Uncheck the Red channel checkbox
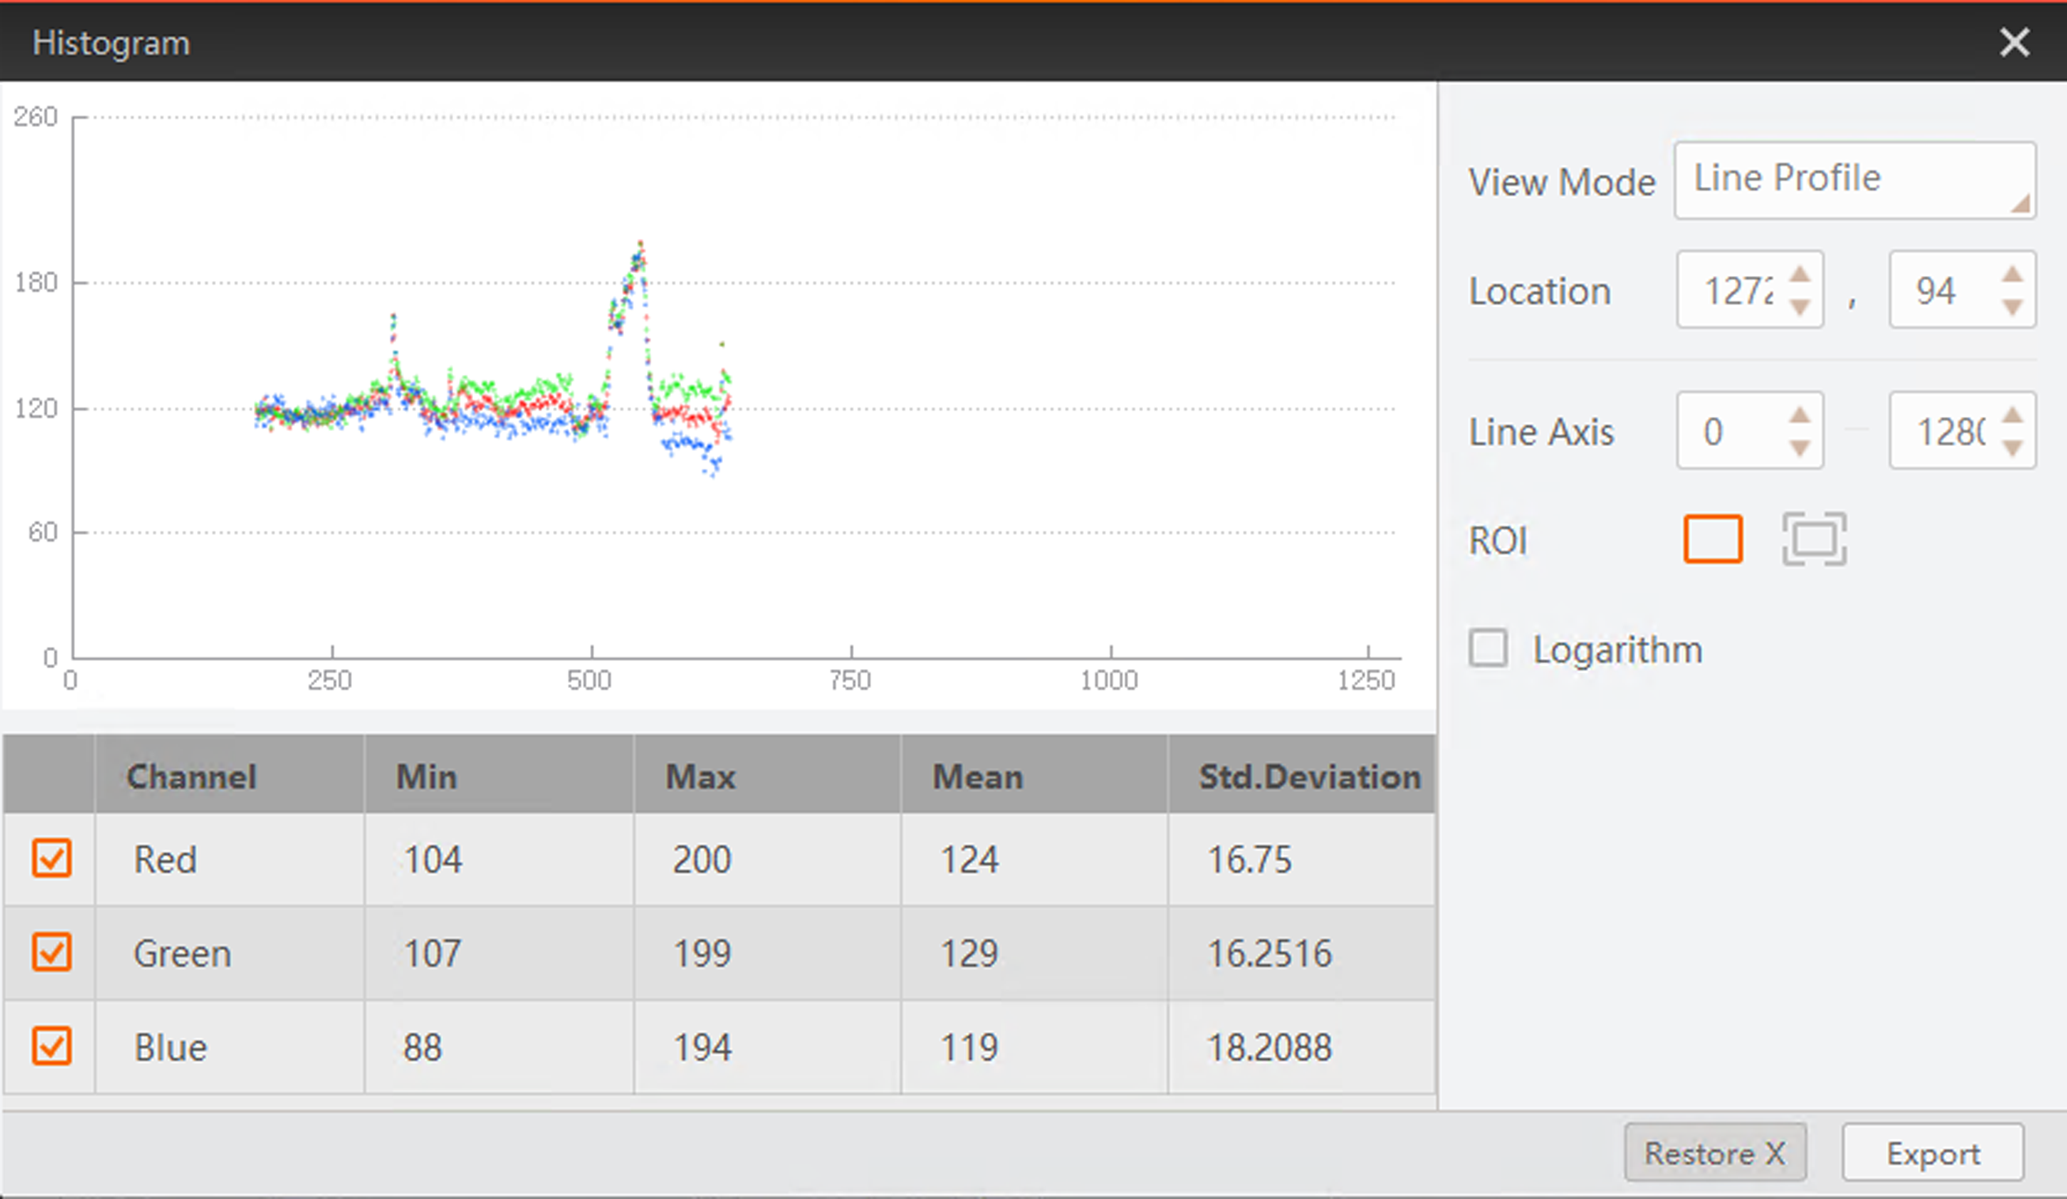2067x1199 pixels. pyautogui.click(x=52, y=858)
